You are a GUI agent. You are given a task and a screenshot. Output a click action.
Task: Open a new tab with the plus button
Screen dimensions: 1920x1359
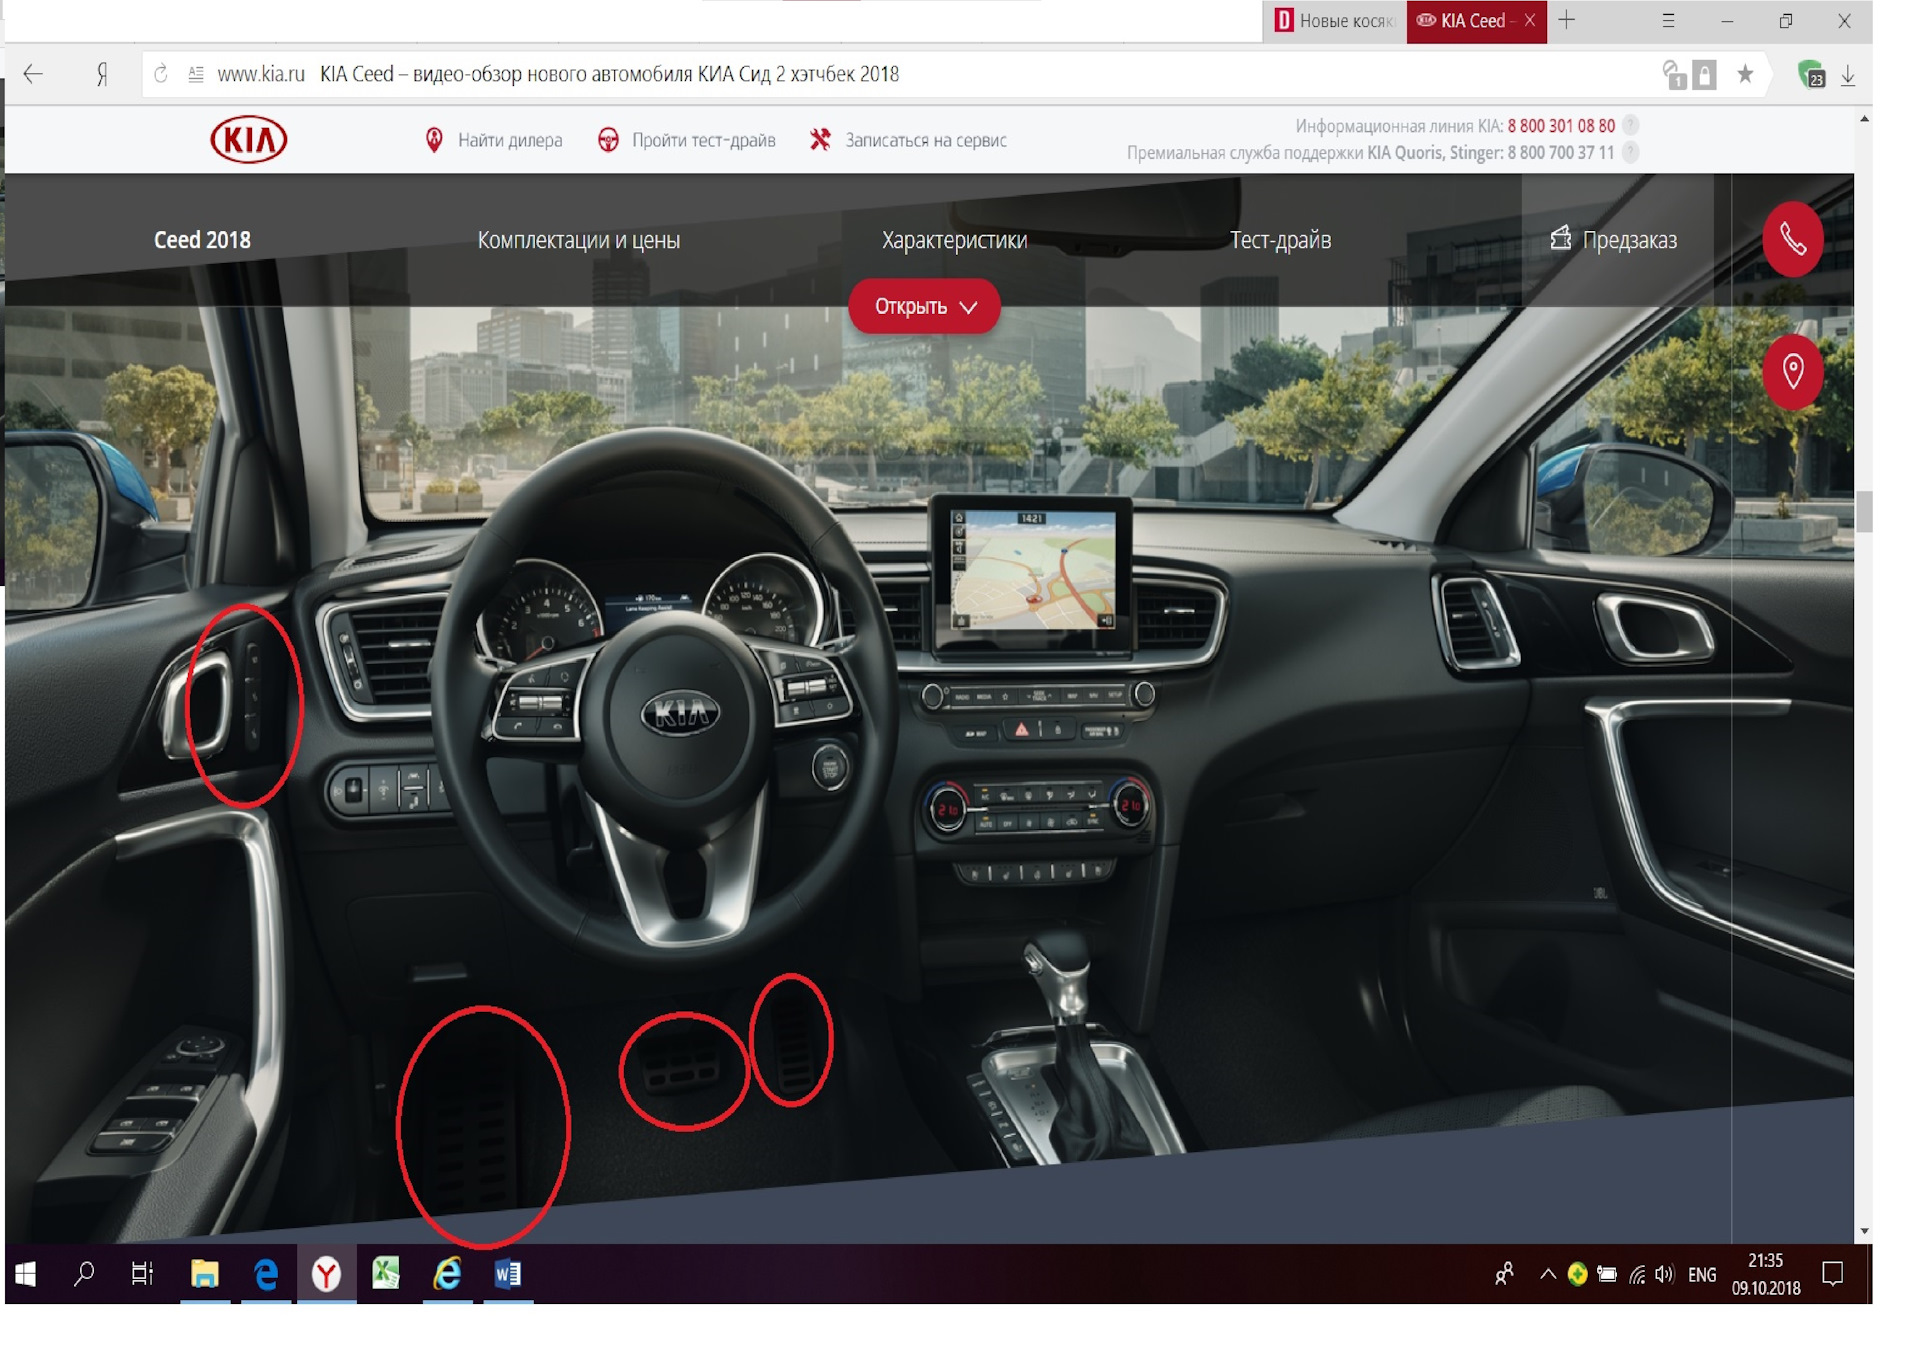point(1567,20)
